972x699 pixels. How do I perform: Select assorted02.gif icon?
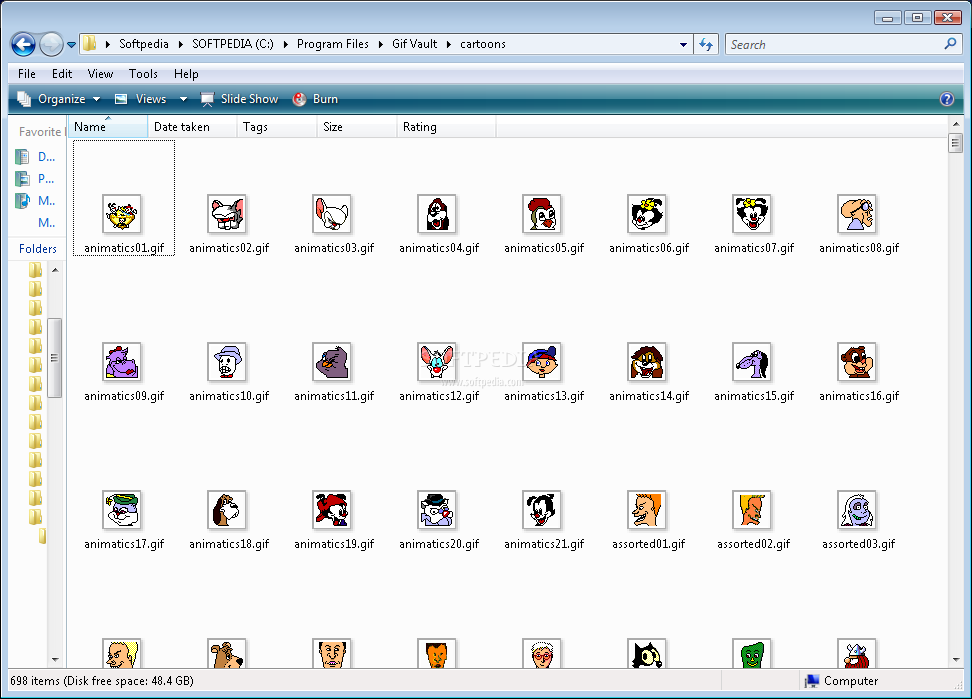pos(752,510)
